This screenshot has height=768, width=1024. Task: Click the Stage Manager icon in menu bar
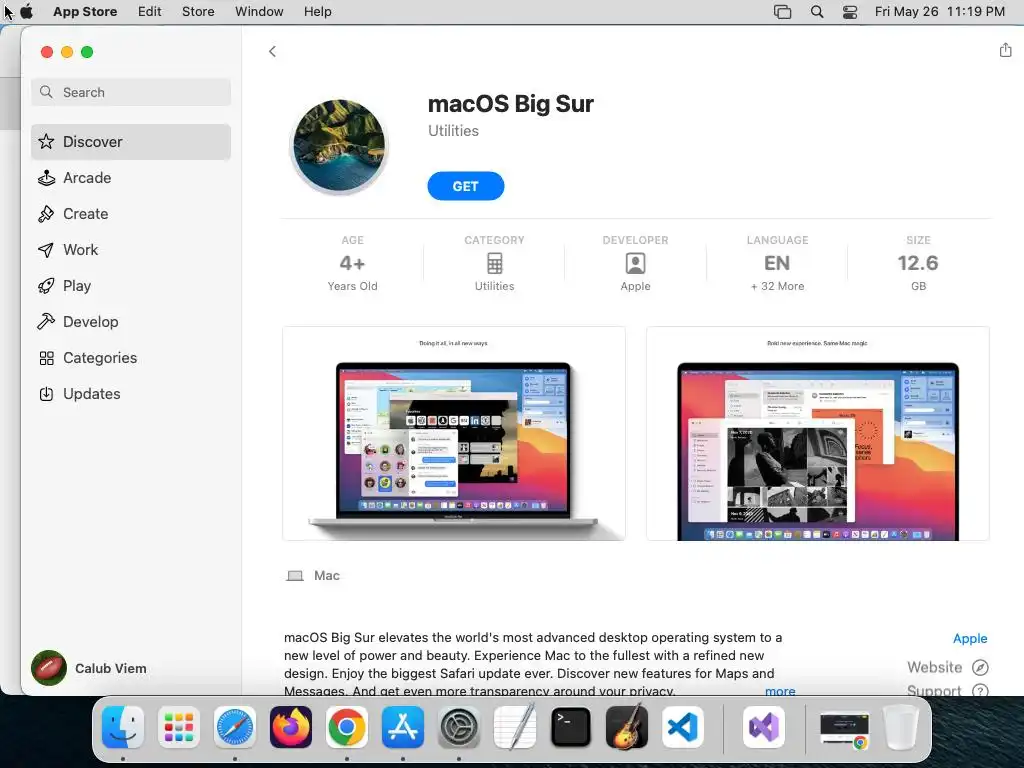pos(782,12)
